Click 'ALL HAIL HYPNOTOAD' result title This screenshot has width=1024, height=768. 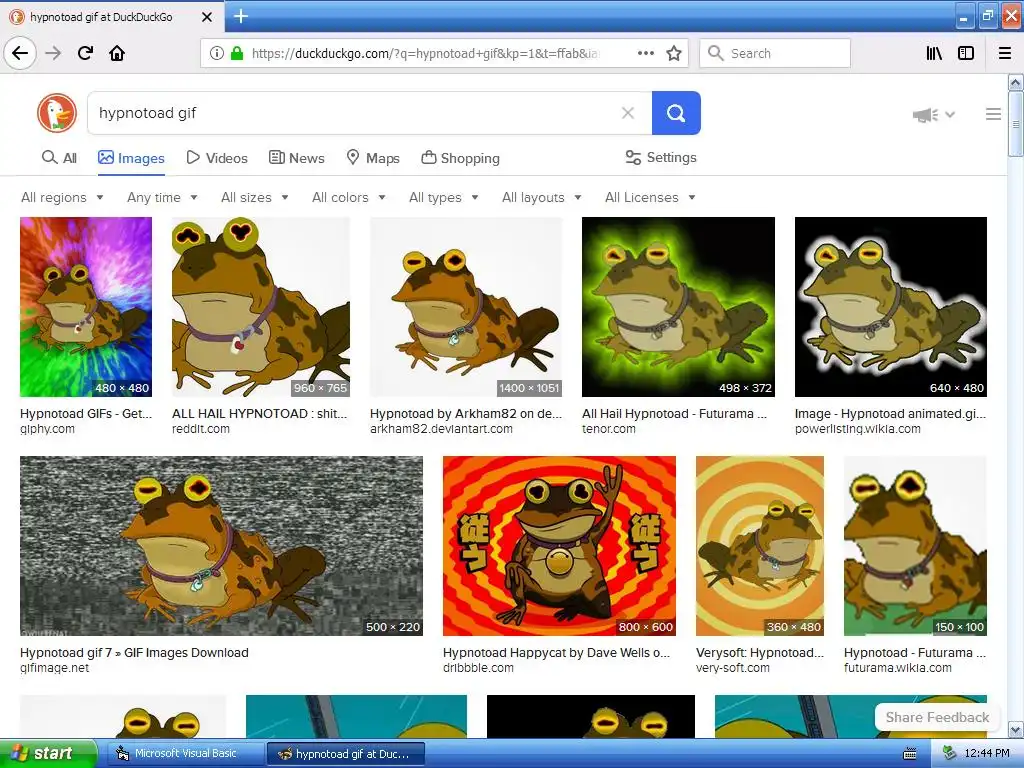(x=259, y=413)
